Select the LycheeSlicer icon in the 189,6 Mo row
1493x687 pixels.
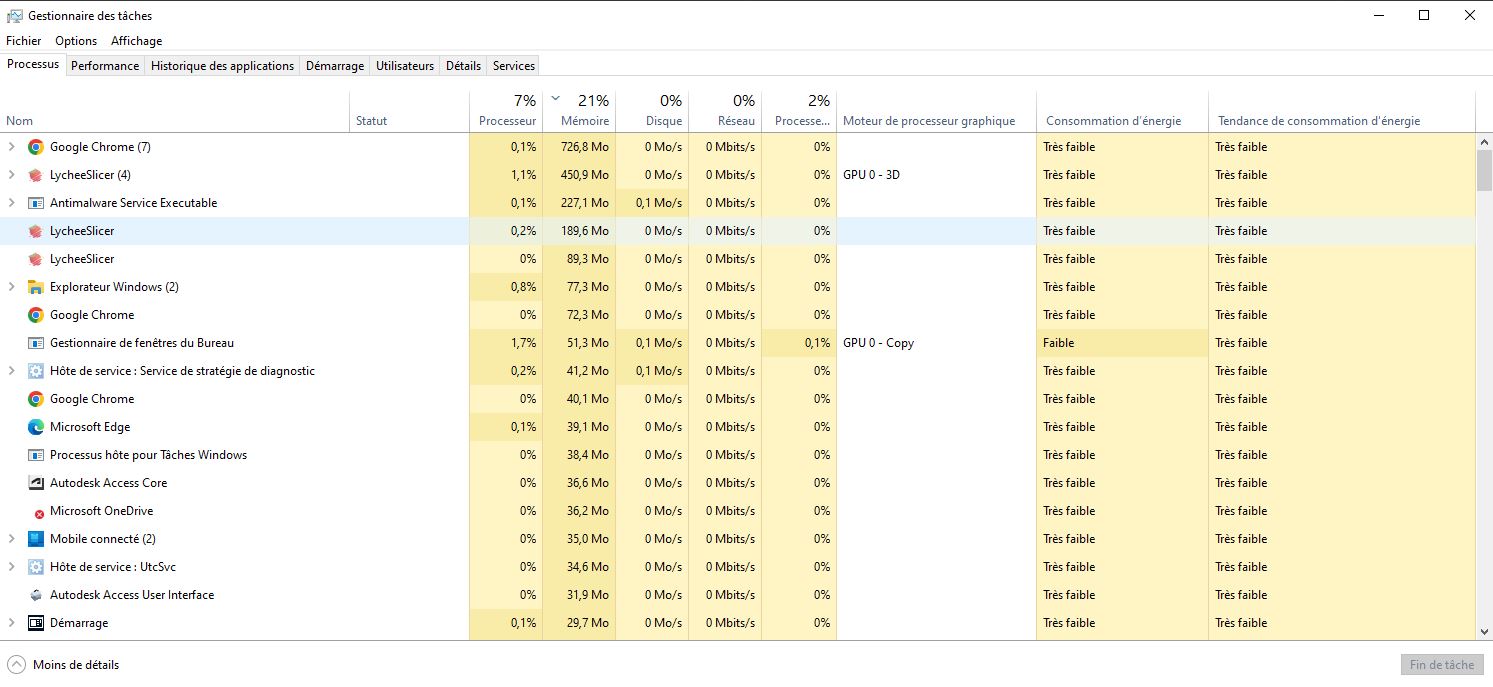pos(35,231)
